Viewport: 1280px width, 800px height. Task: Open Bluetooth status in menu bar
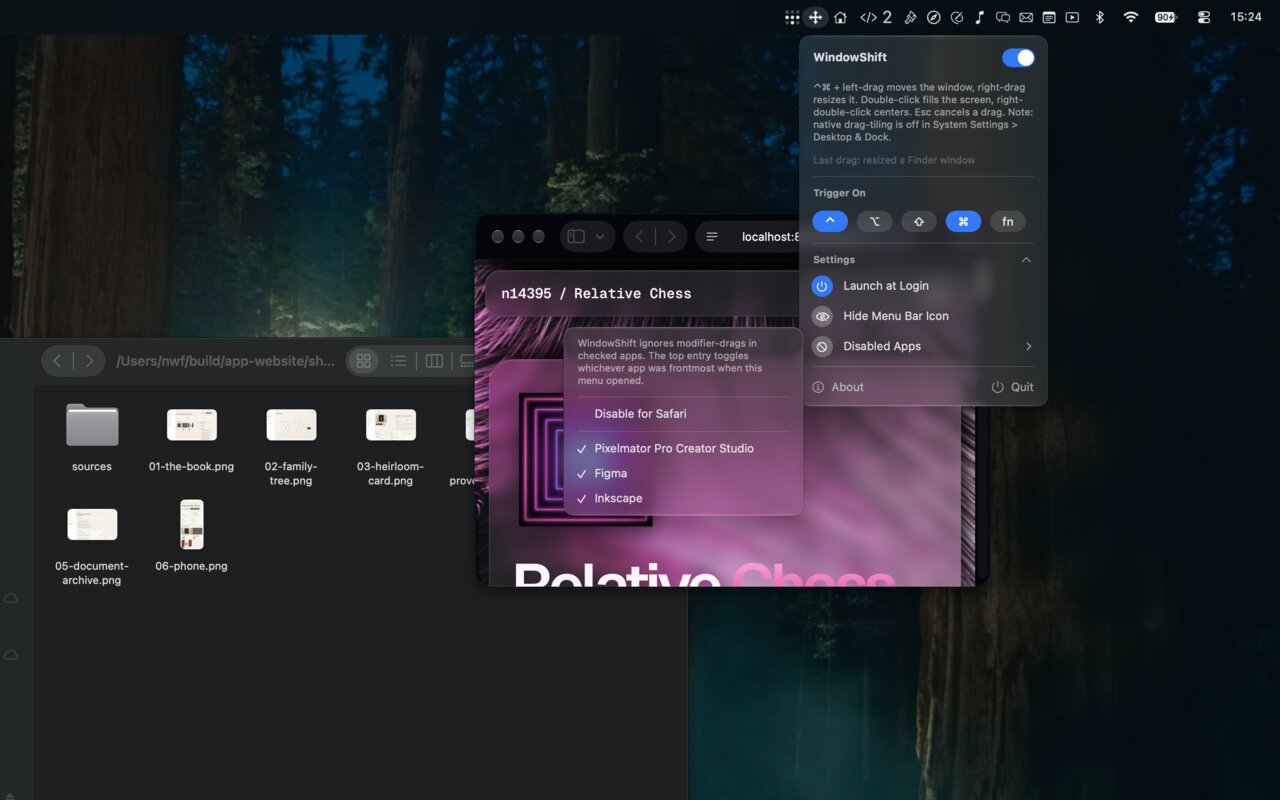click(x=1099, y=17)
